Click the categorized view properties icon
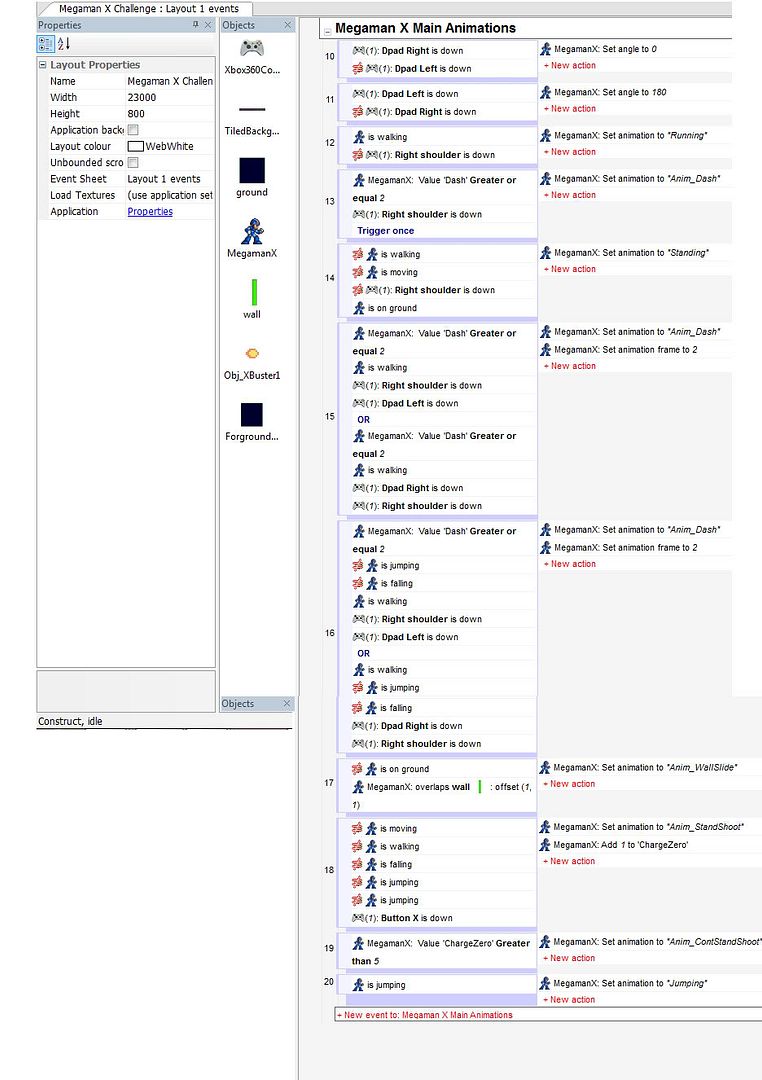762x1080 pixels. point(45,44)
